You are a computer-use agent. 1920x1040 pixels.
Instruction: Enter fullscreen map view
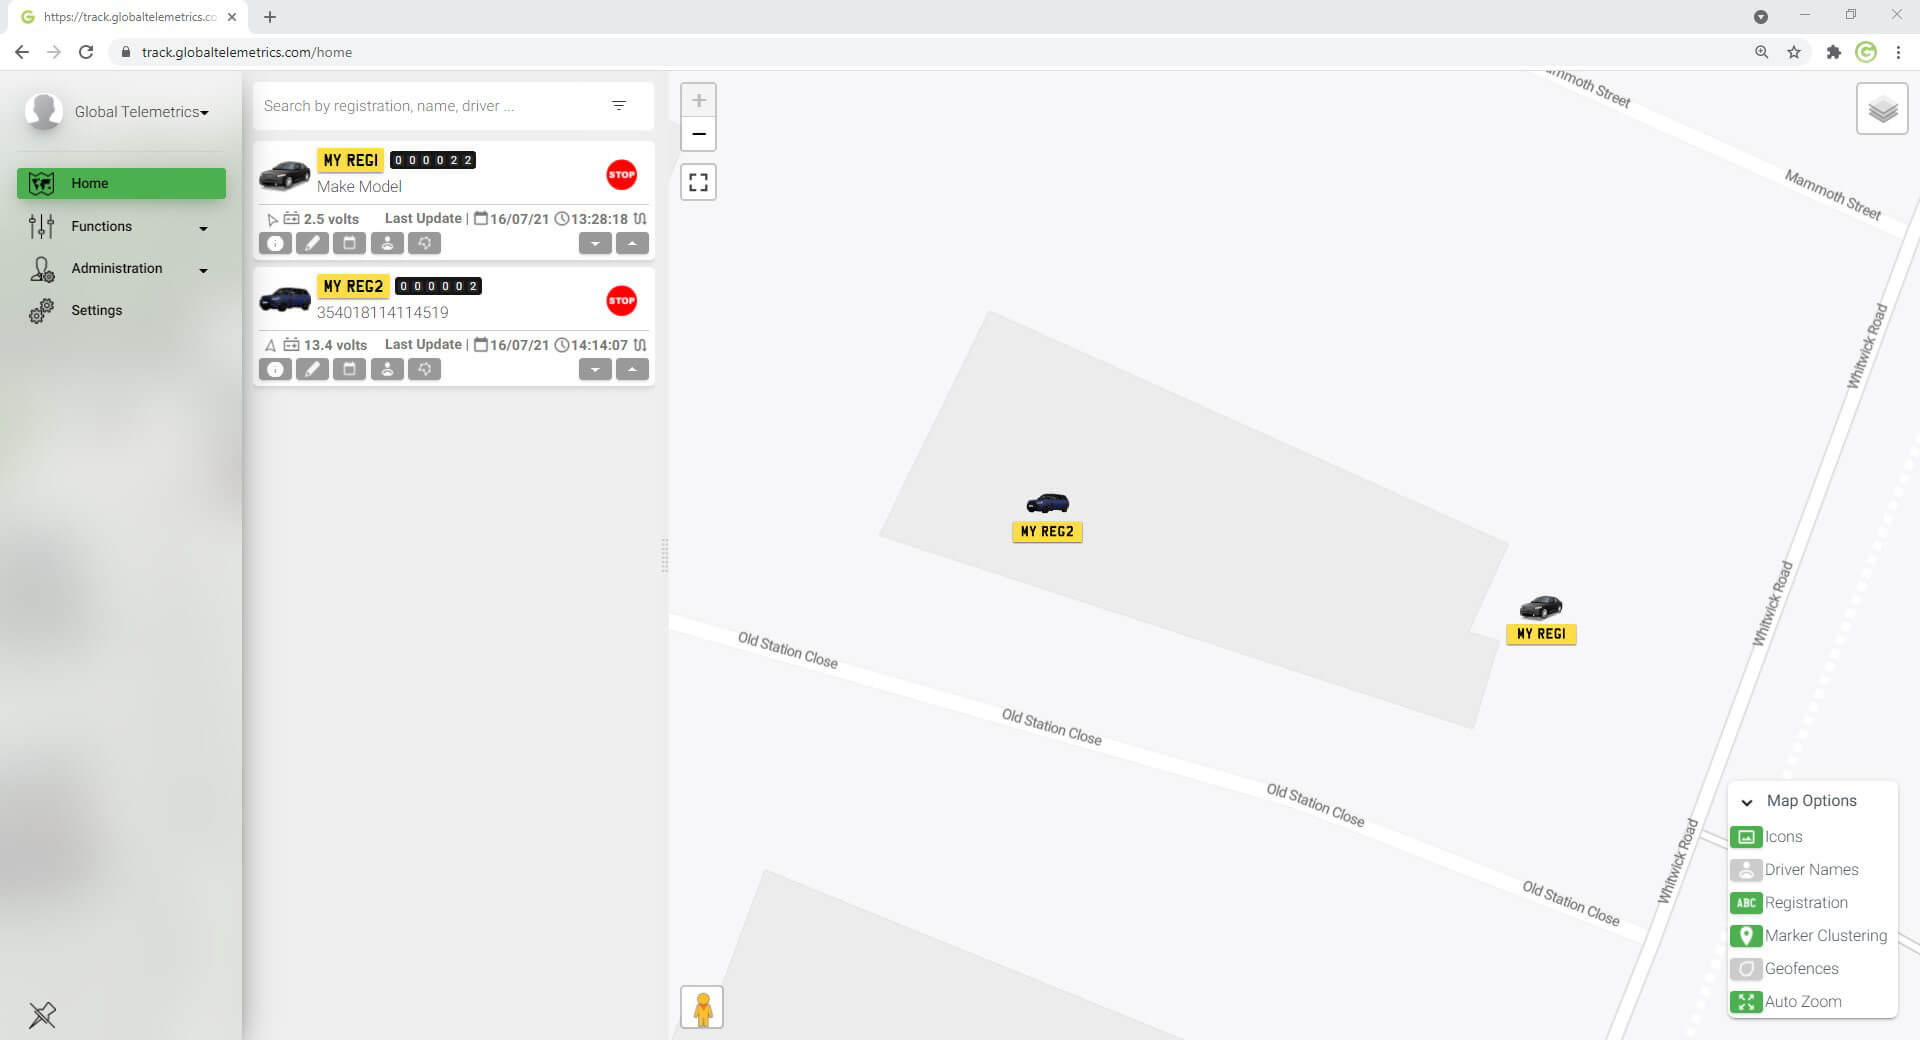coord(698,182)
